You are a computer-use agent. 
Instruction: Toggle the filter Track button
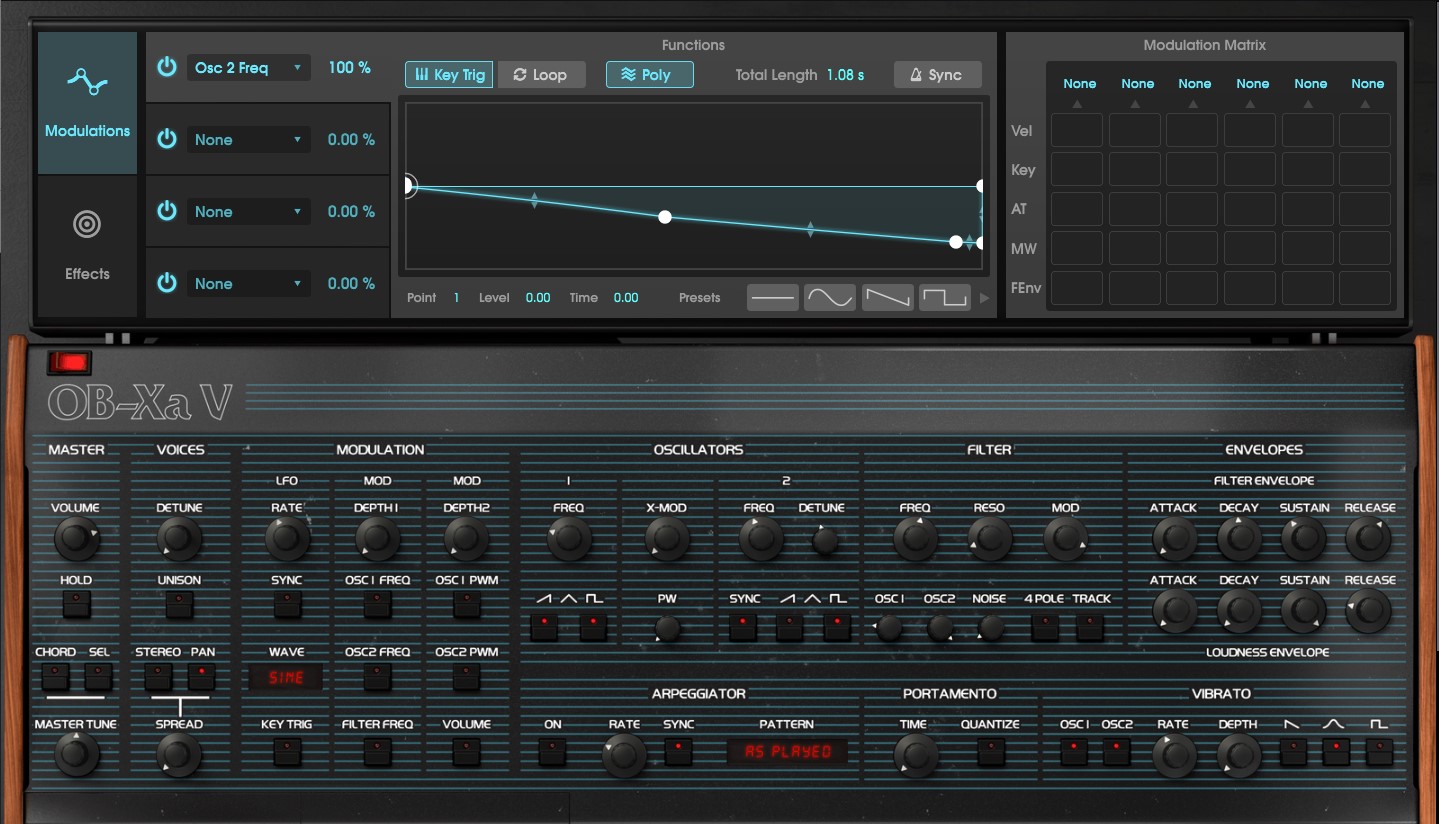pyautogui.click(x=1090, y=627)
